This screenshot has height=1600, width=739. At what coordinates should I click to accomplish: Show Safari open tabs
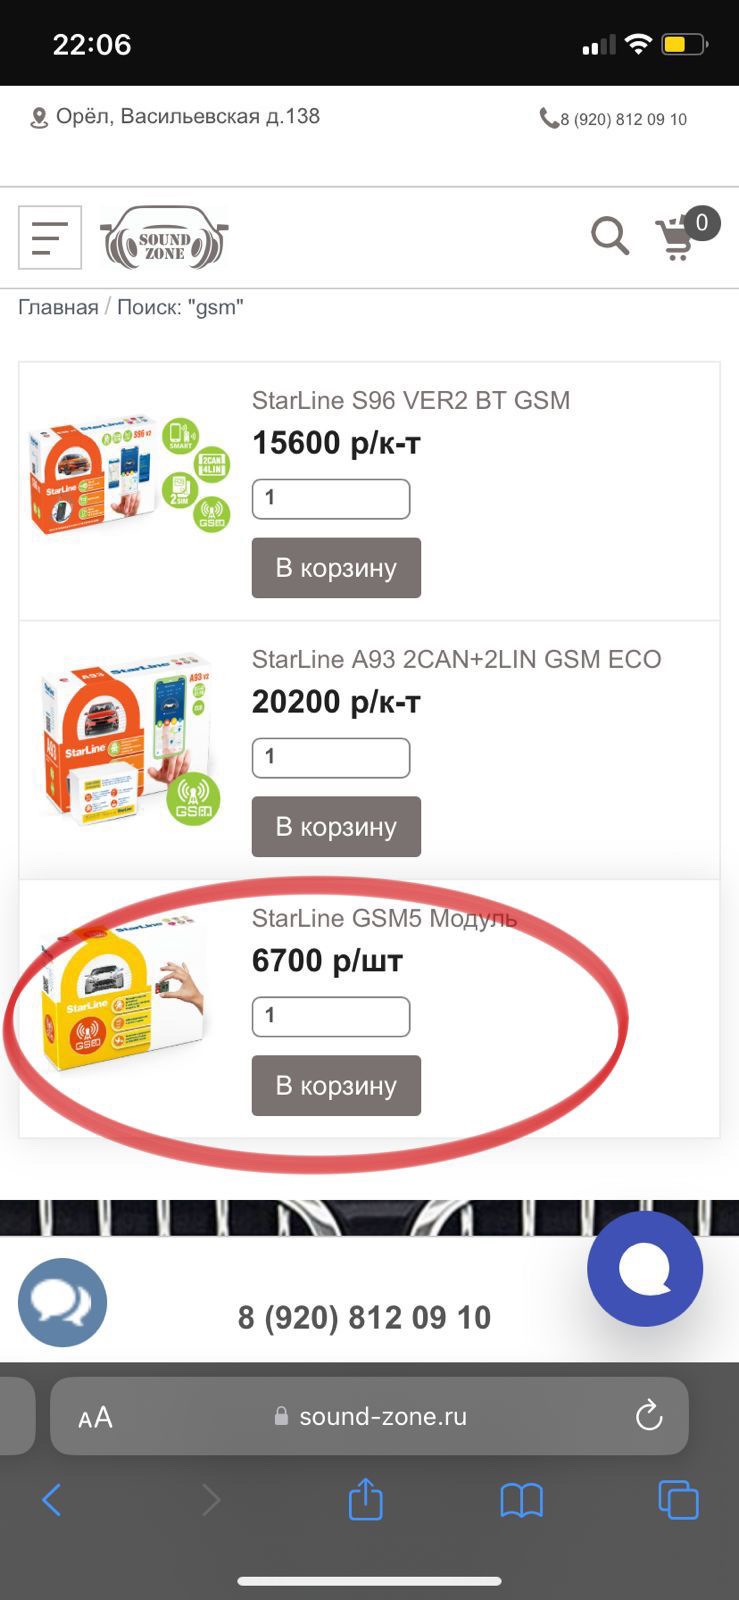tap(678, 1500)
